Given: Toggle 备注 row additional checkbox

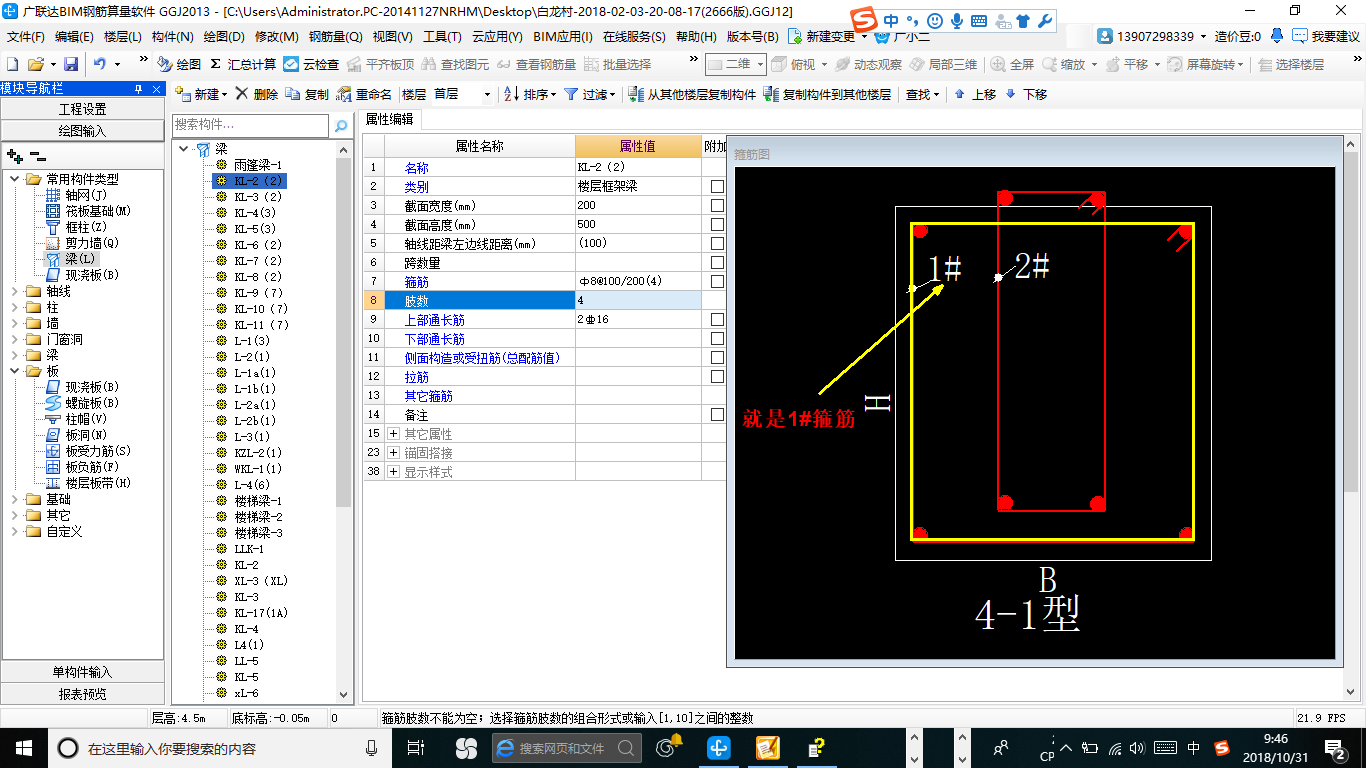Looking at the screenshot, I should coord(717,415).
